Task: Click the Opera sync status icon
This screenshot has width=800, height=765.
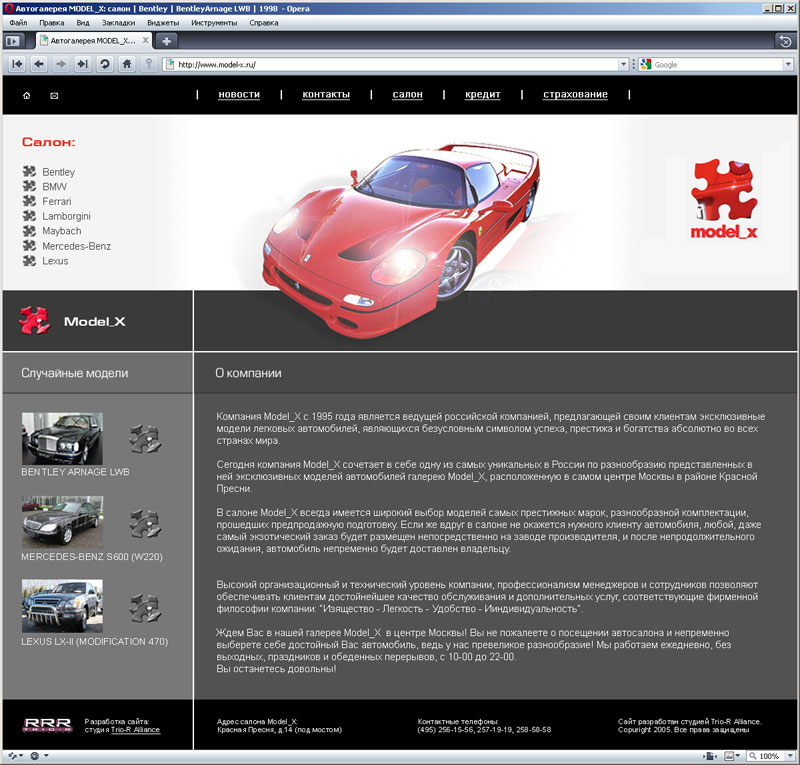Action: tap(13, 756)
